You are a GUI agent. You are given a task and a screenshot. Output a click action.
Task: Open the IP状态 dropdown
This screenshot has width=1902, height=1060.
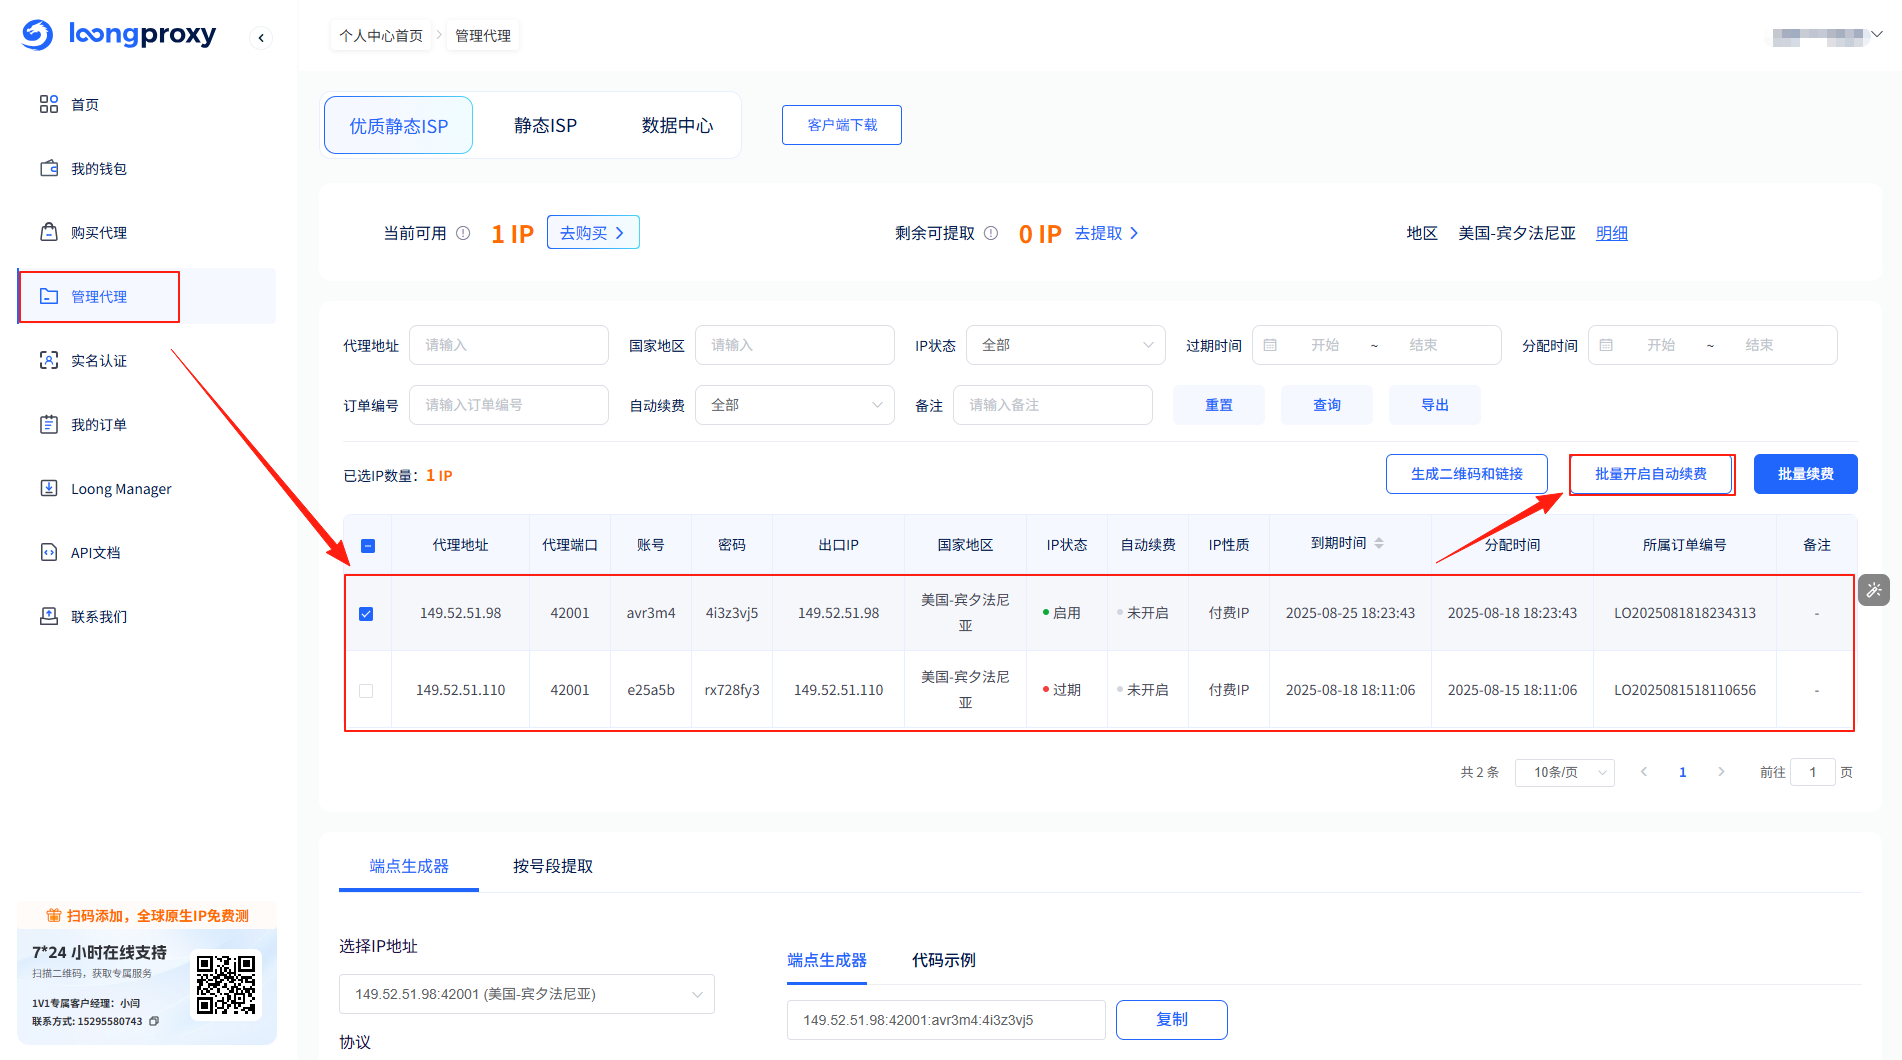1065,345
